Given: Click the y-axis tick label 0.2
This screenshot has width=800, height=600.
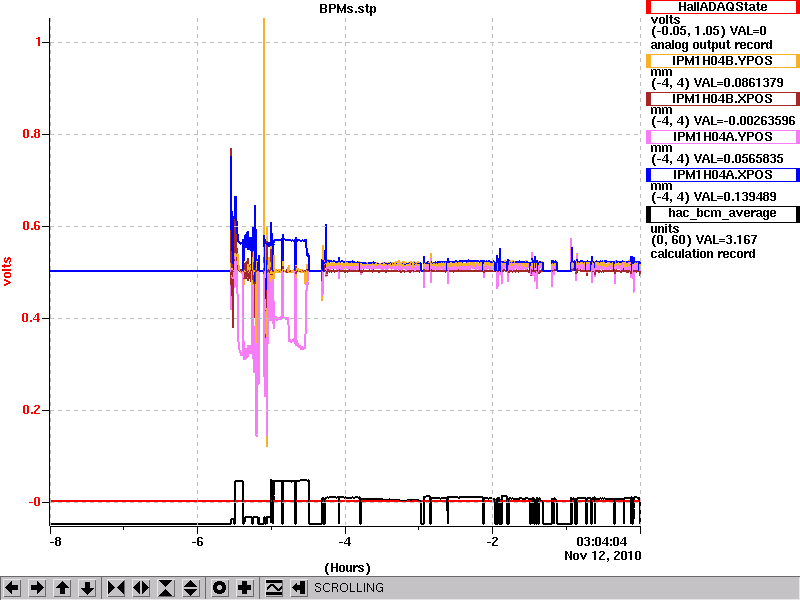Looking at the screenshot, I should pos(32,410).
